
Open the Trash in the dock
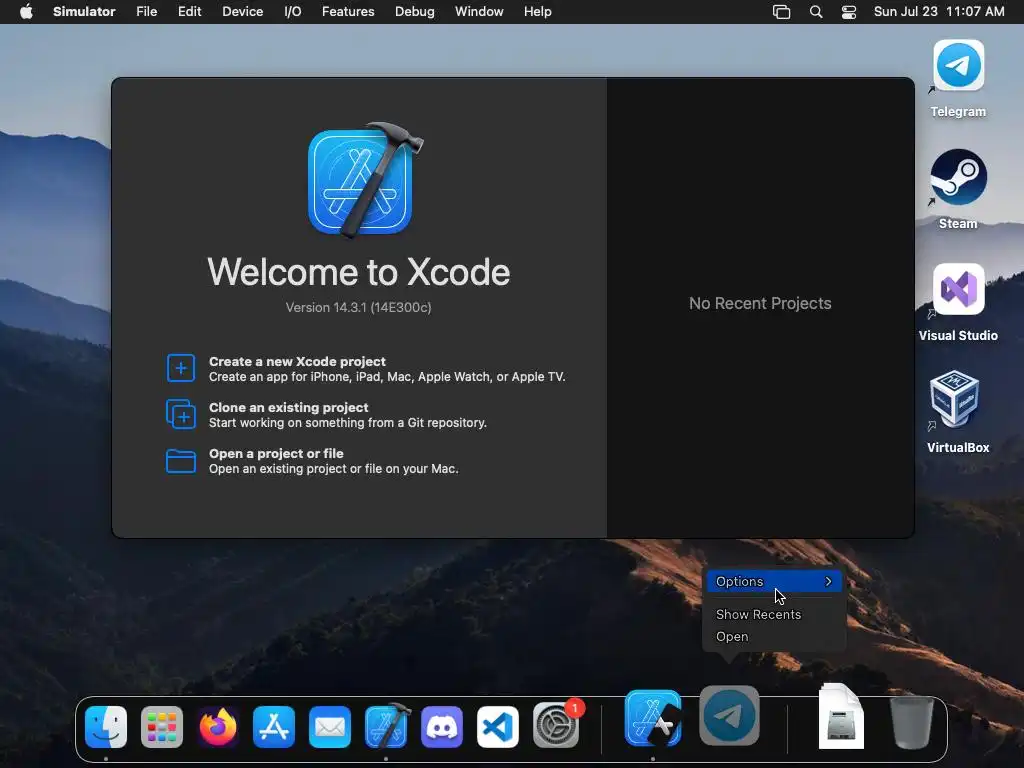coord(912,723)
